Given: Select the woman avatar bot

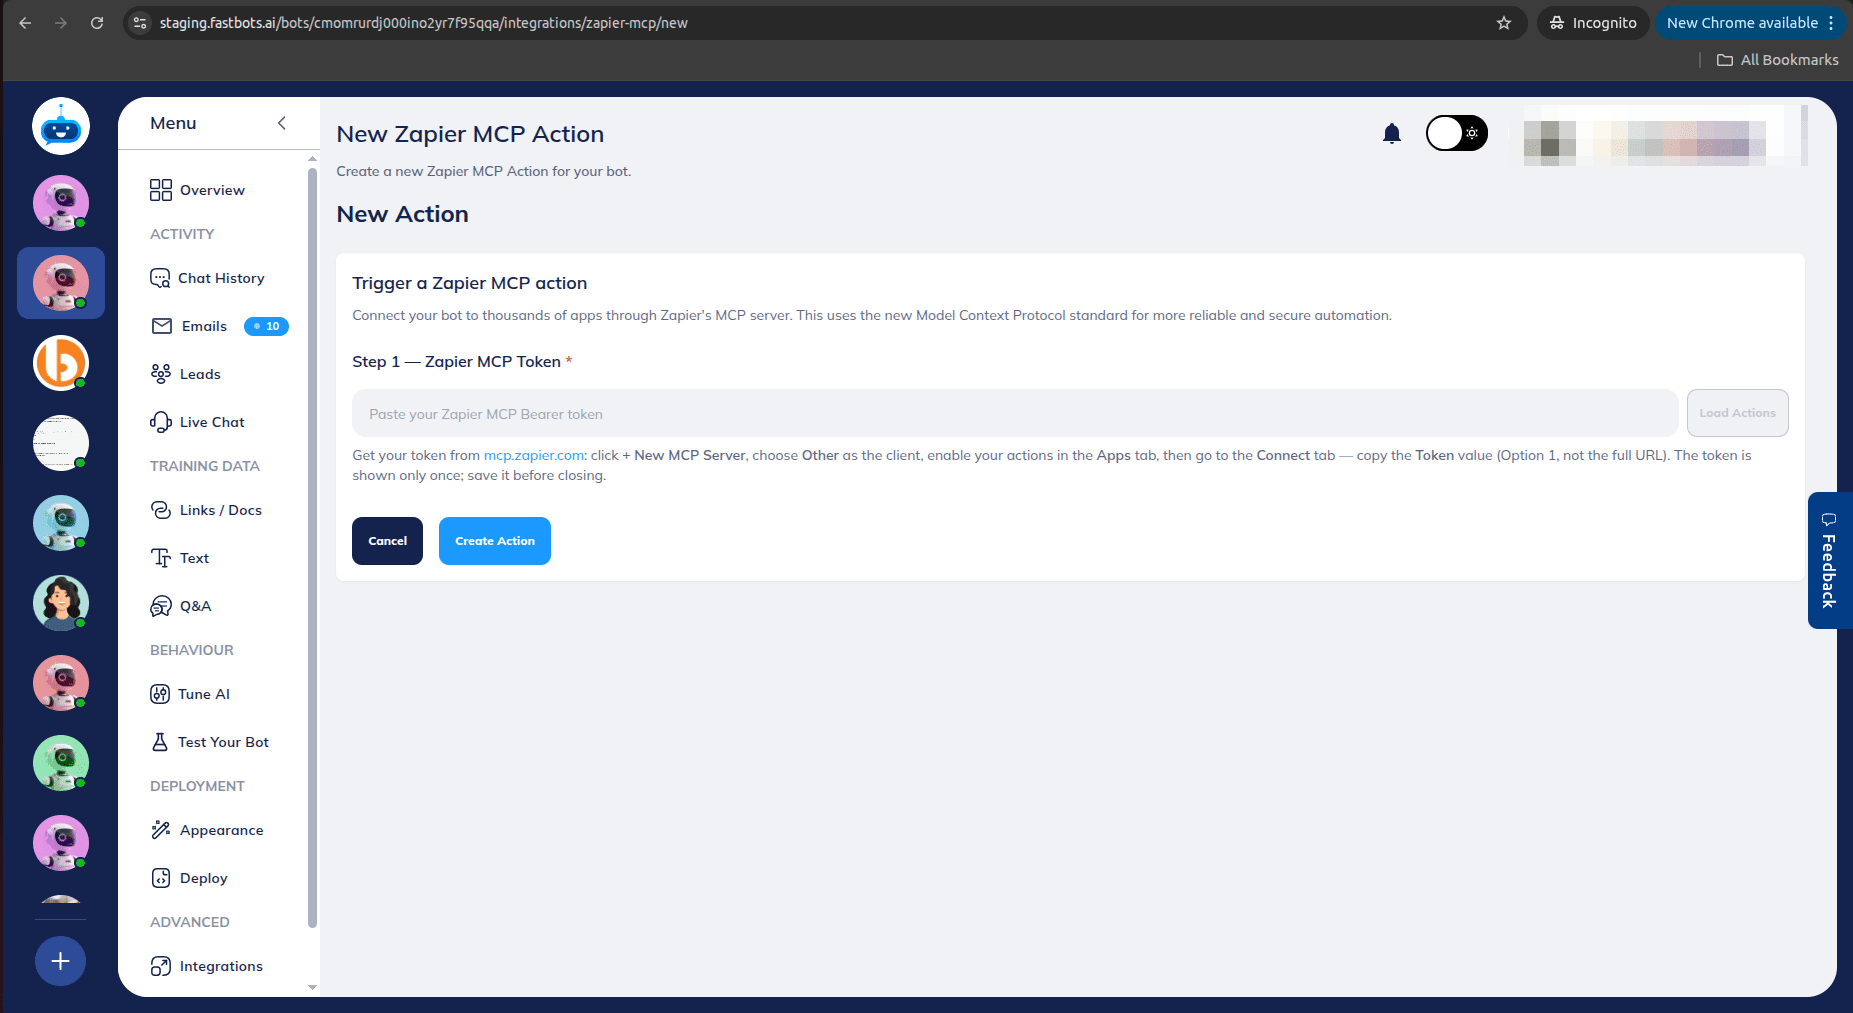Looking at the screenshot, I should tap(61, 603).
